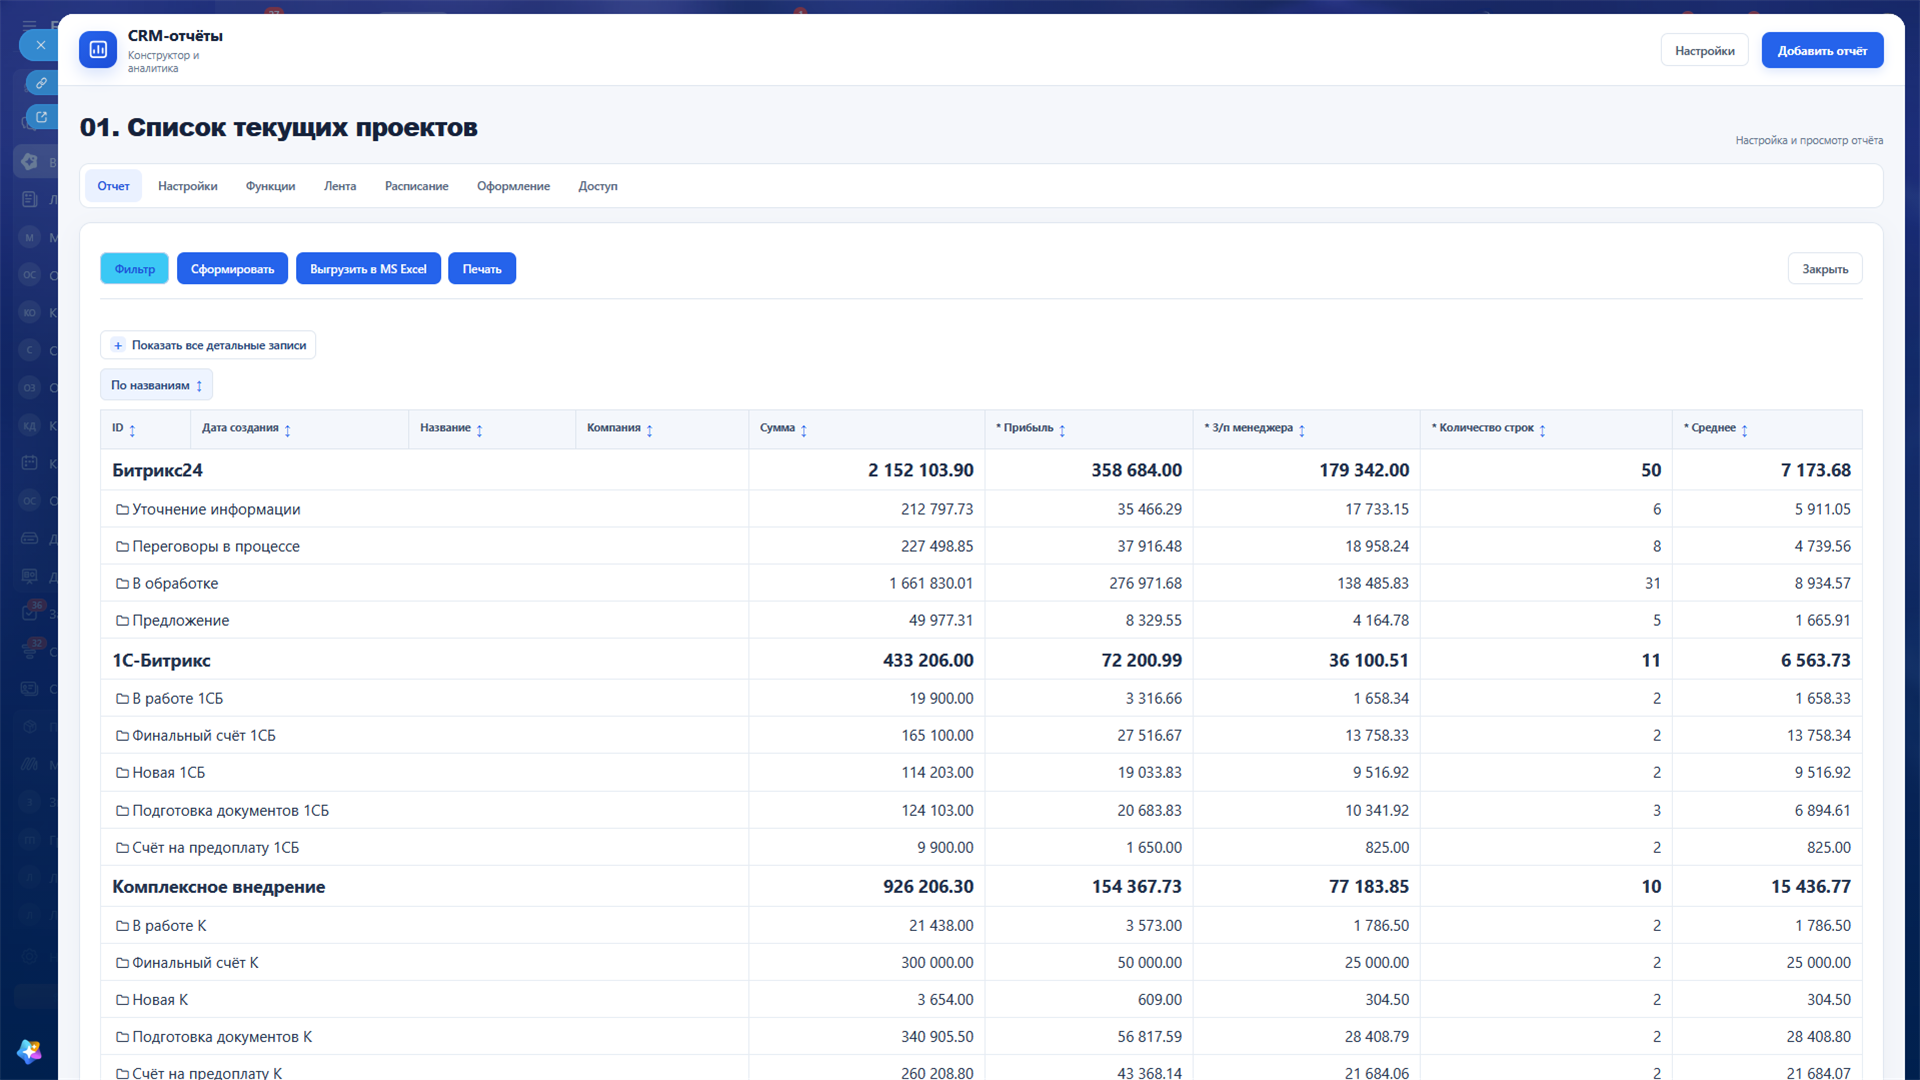Open Настройки in the top header
Viewport: 1920px width, 1080px height.
(x=1704, y=50)
